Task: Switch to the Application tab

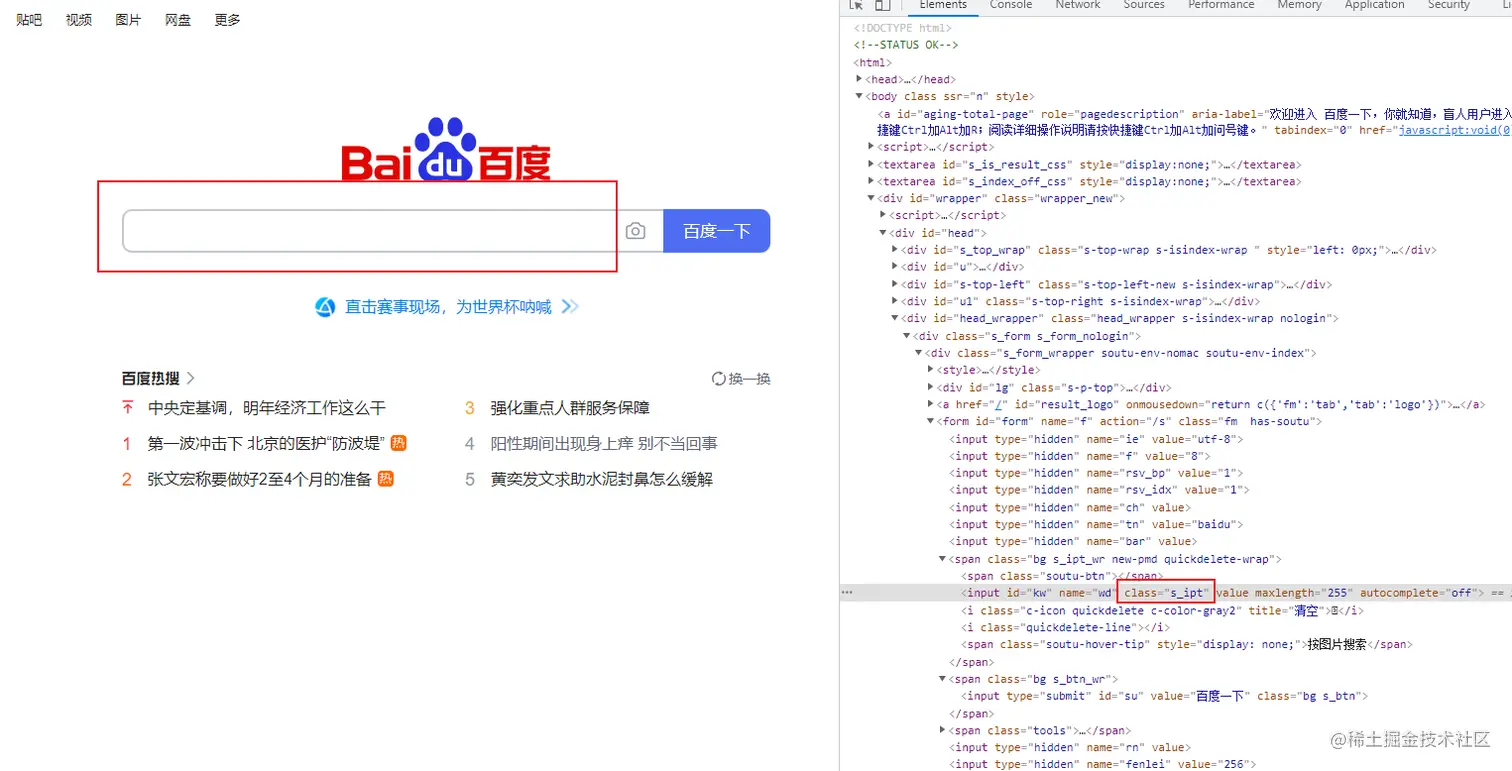Action: pyautogui.click(x=1374, y=5)
